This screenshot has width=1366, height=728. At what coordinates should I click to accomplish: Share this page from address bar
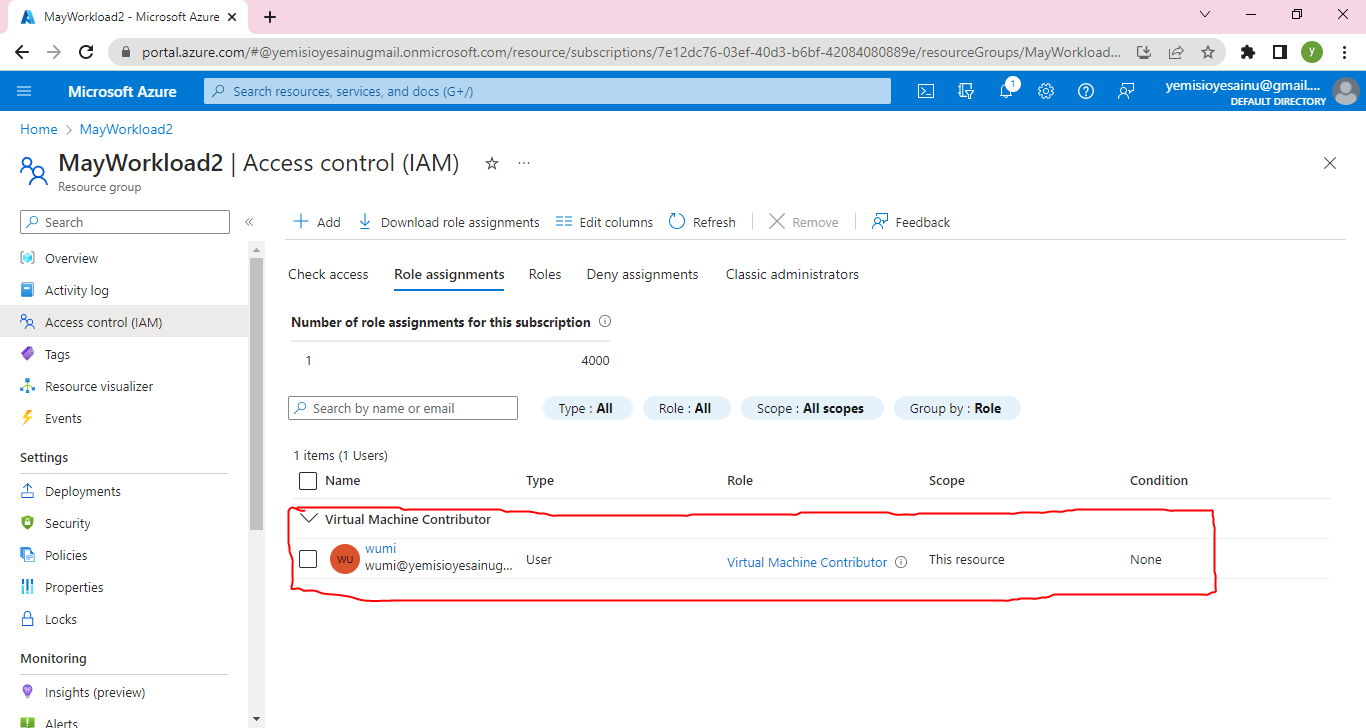[x=1176, y=52]
